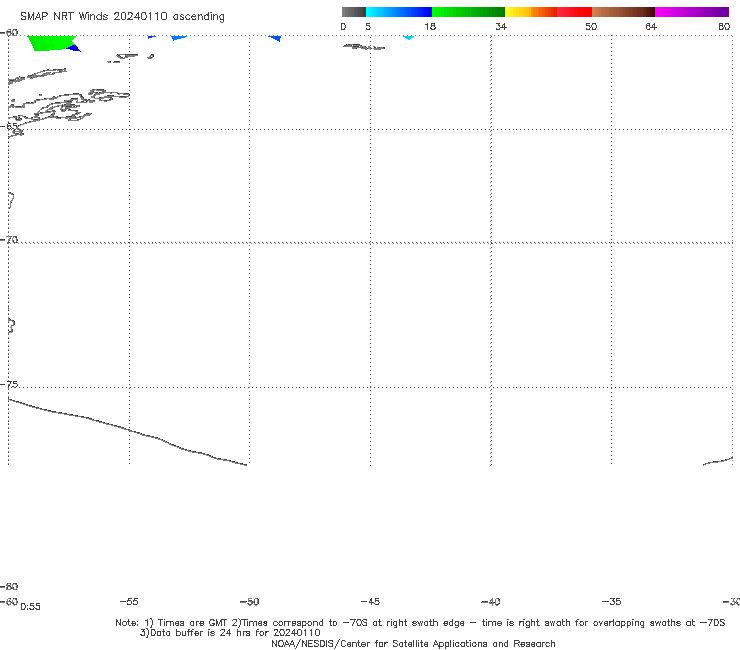Click the longitude label -55
The image size is (740, 650).
coord(129,601)
